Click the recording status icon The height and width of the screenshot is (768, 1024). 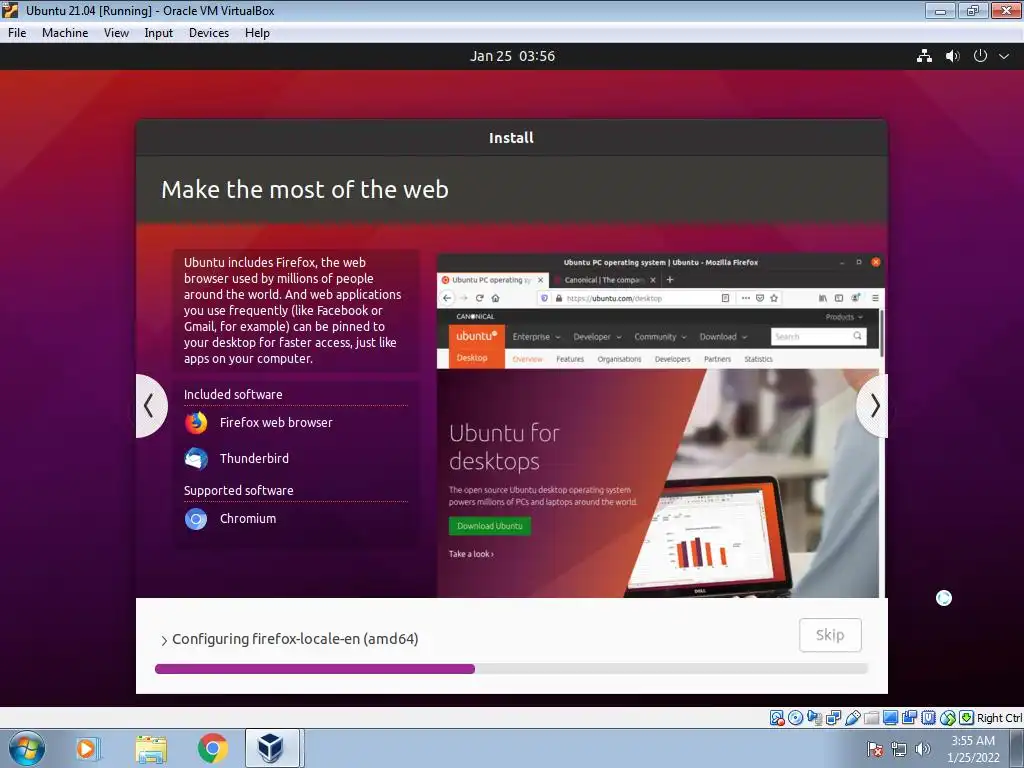coord(909,718)
